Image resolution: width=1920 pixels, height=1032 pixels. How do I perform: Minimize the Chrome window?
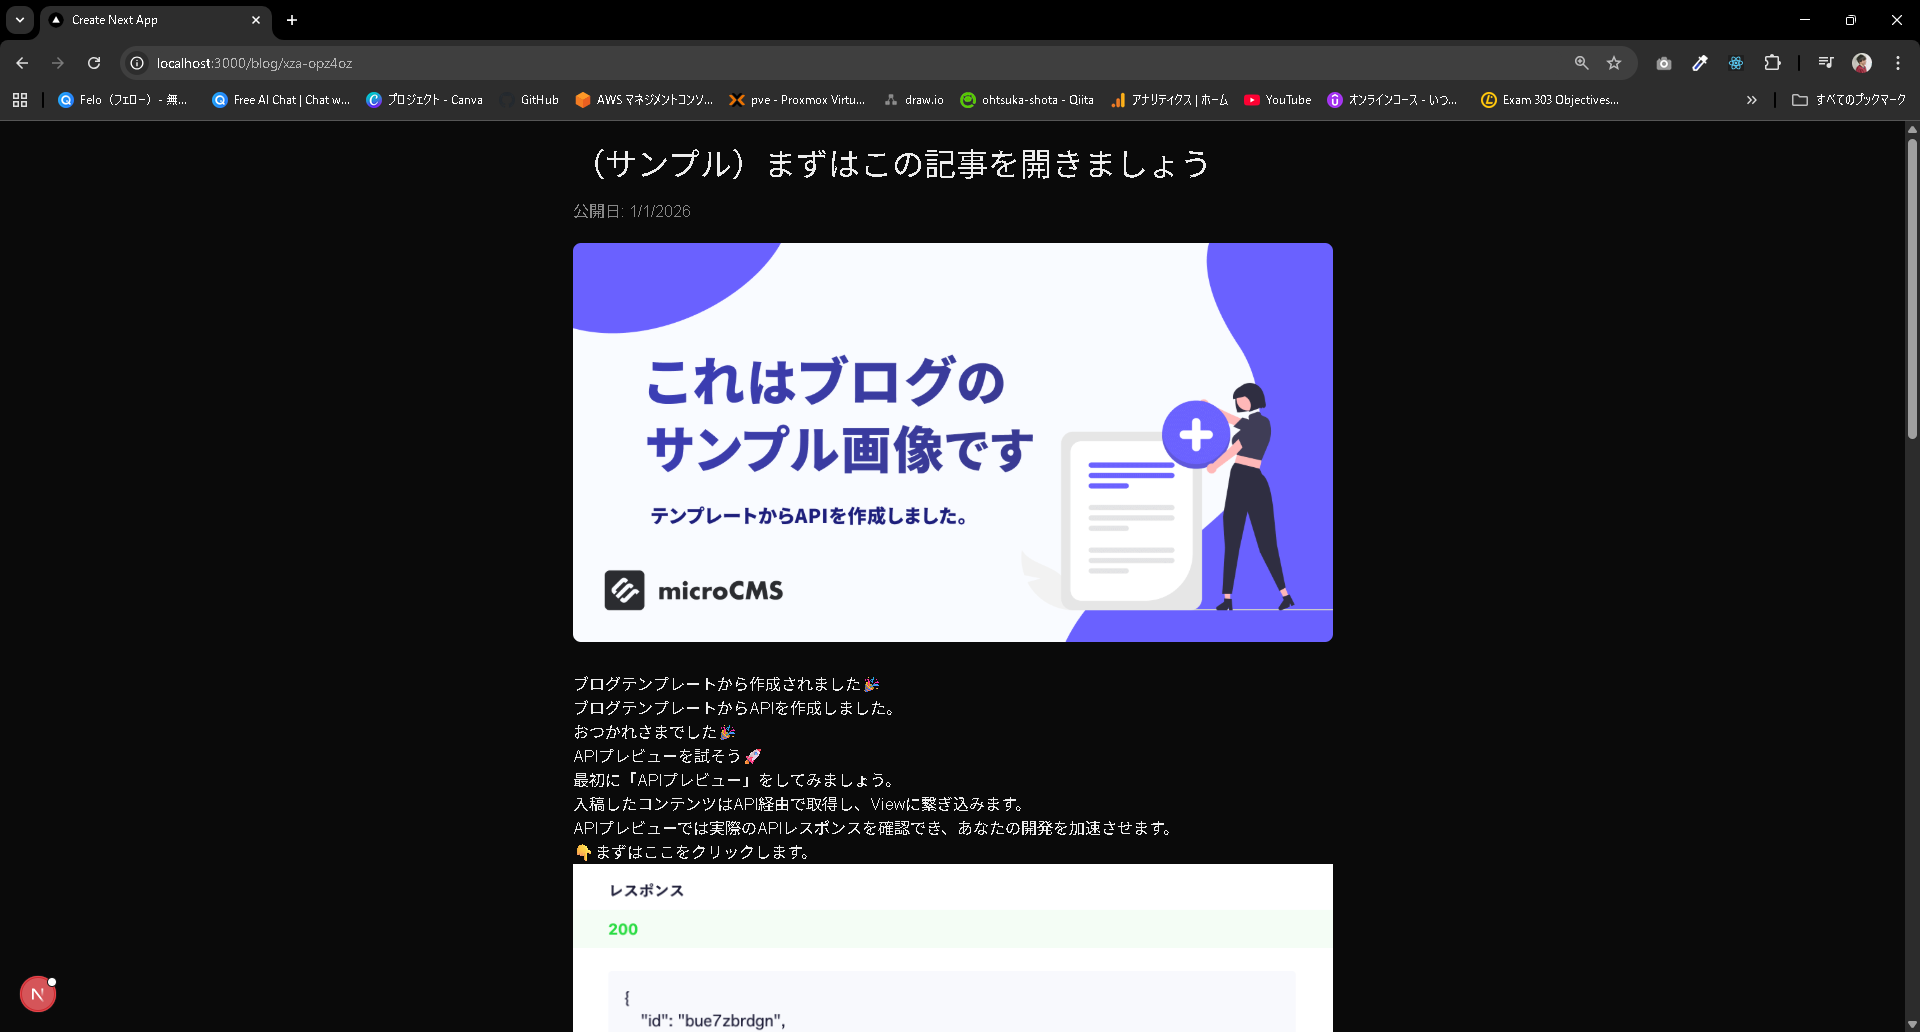tap(1805, 20)
